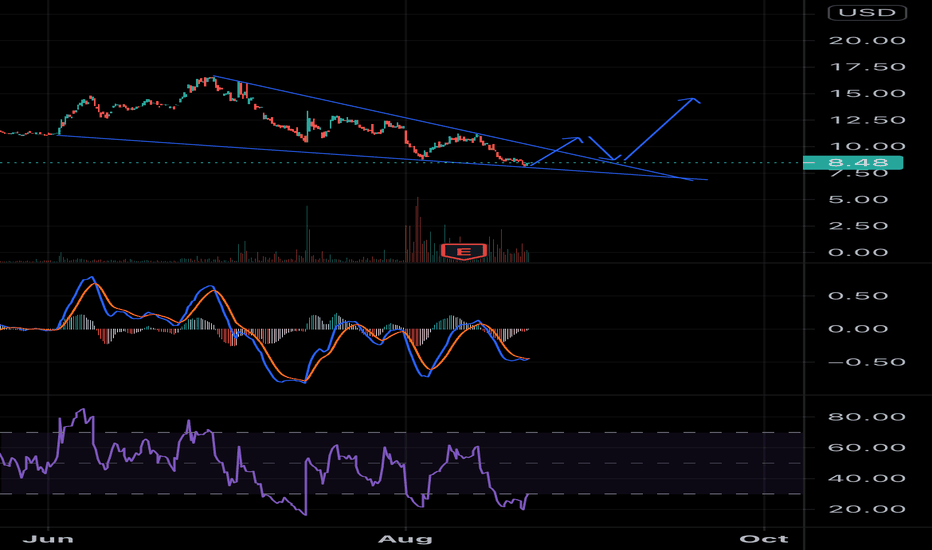Click the USD currency button
Viewport: 932px width, 550px height.
(867, 12)
